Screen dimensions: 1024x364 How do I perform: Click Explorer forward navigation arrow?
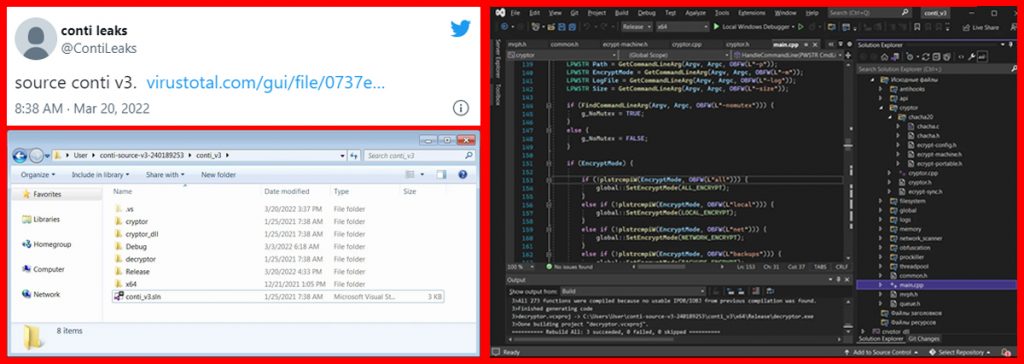tap(36, 156)
